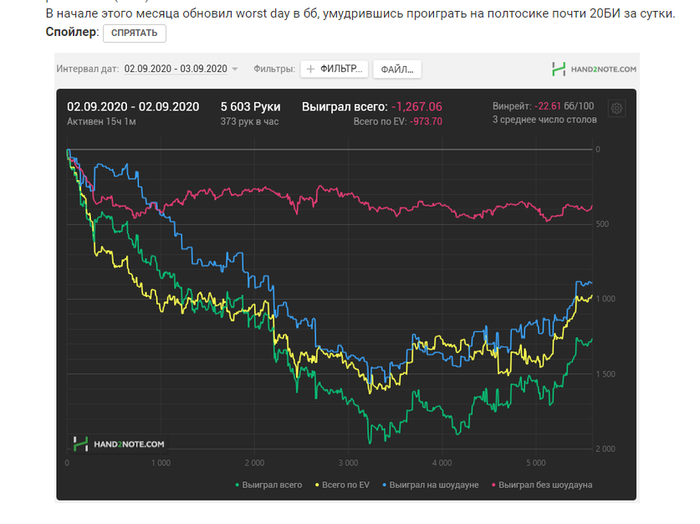Toggle the Всего по EV legend item
This screenshot has width=700, height=524.
coord(342,485)
